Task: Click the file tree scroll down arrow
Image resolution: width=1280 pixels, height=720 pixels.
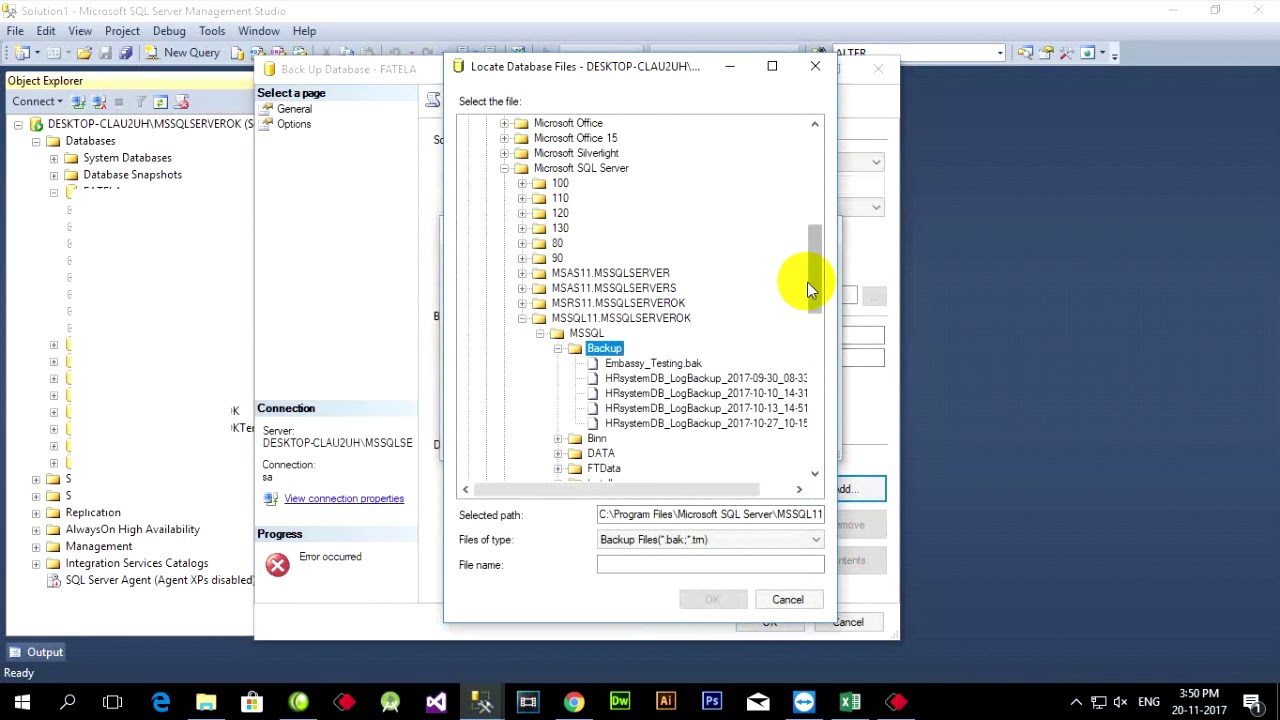Action: [x=815, y=474]
